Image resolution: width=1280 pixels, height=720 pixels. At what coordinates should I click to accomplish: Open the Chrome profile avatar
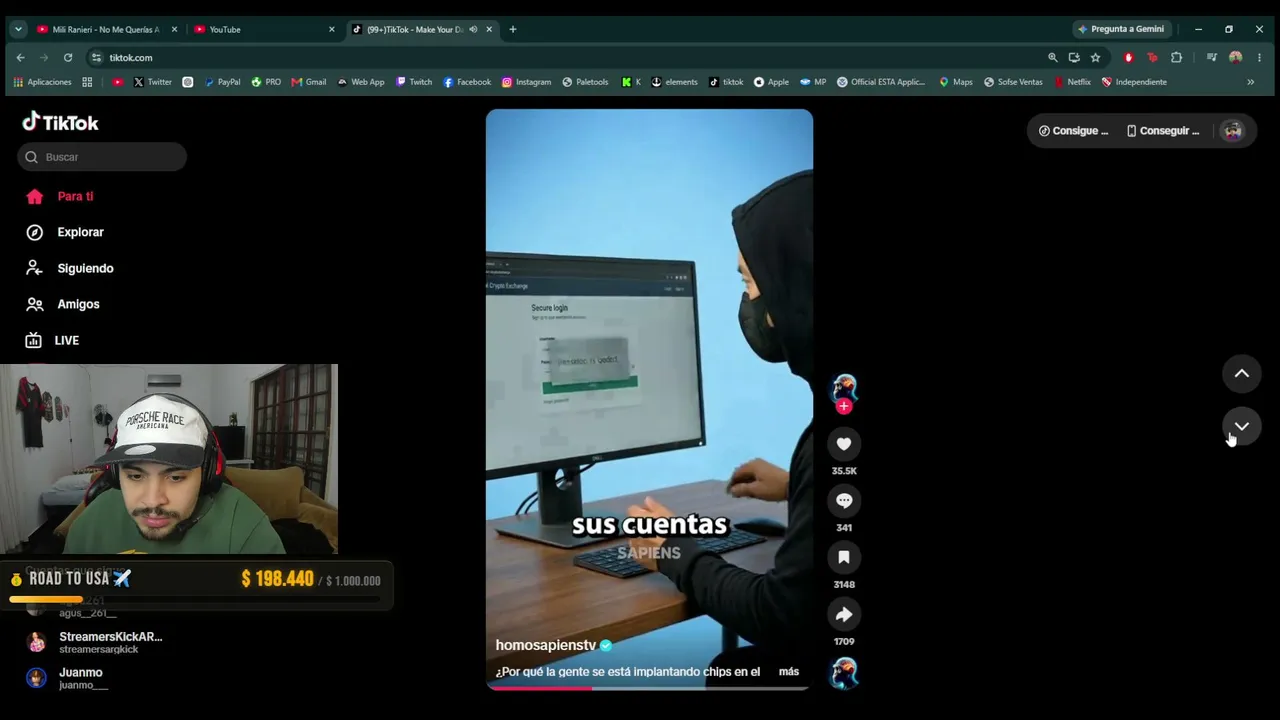(x=1236, y=58)
